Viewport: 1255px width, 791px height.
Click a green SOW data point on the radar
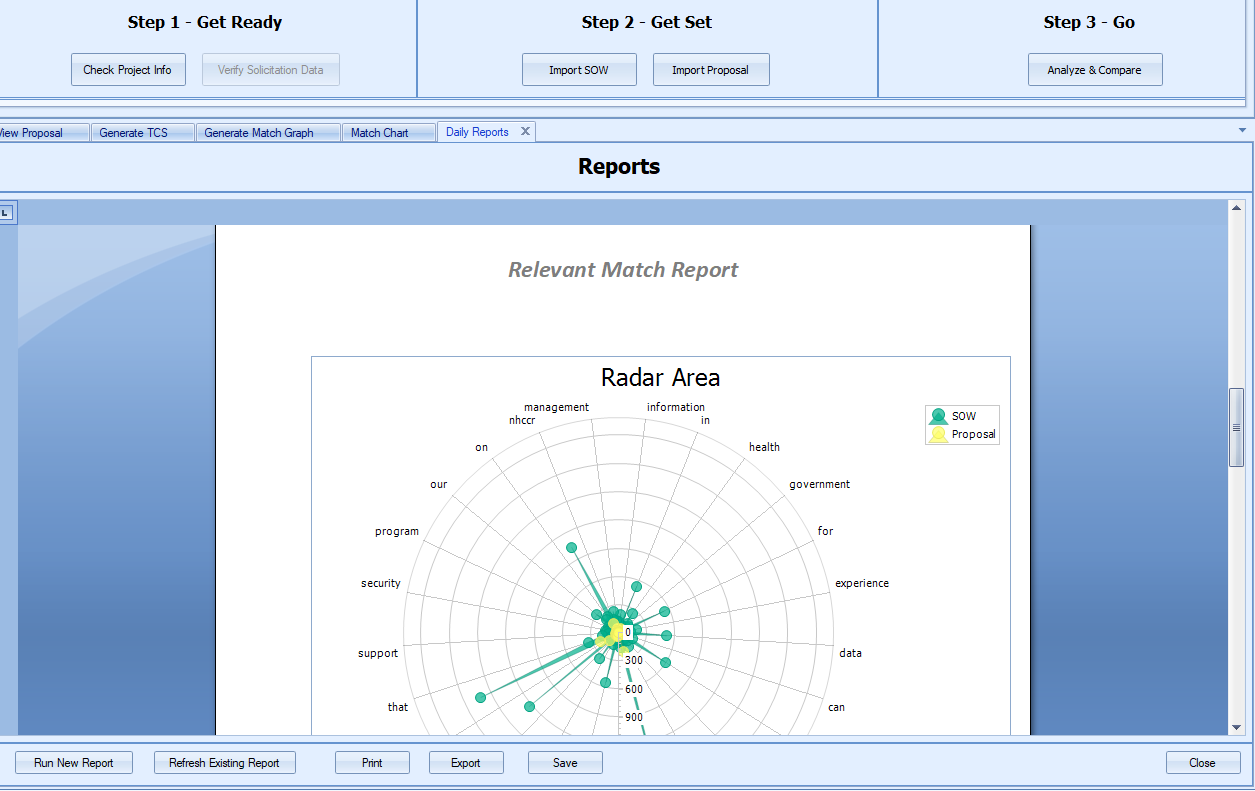click(571, 547)
